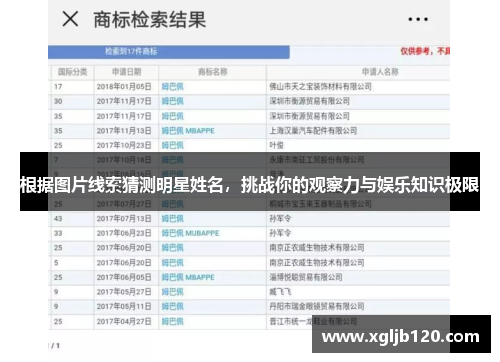This screenshot has height=362, width=500.
Task: Open the 姆巴佩 trademark applied by 叶俊
Action: [173, 145]
